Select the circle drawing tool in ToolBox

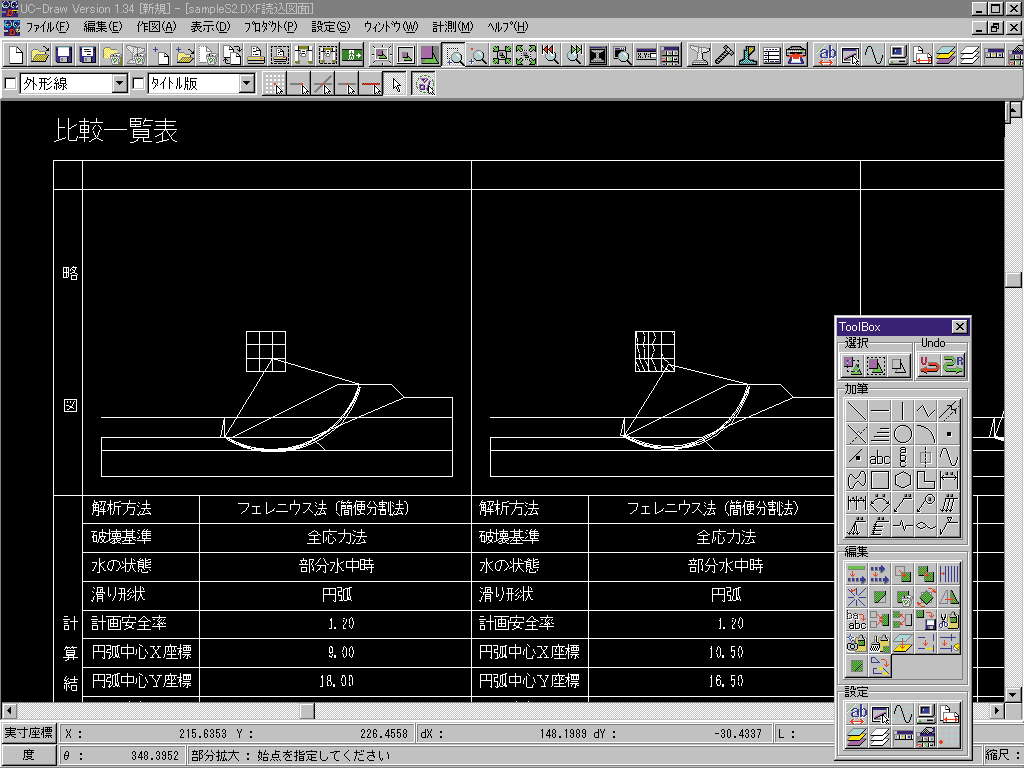(902, 433)
